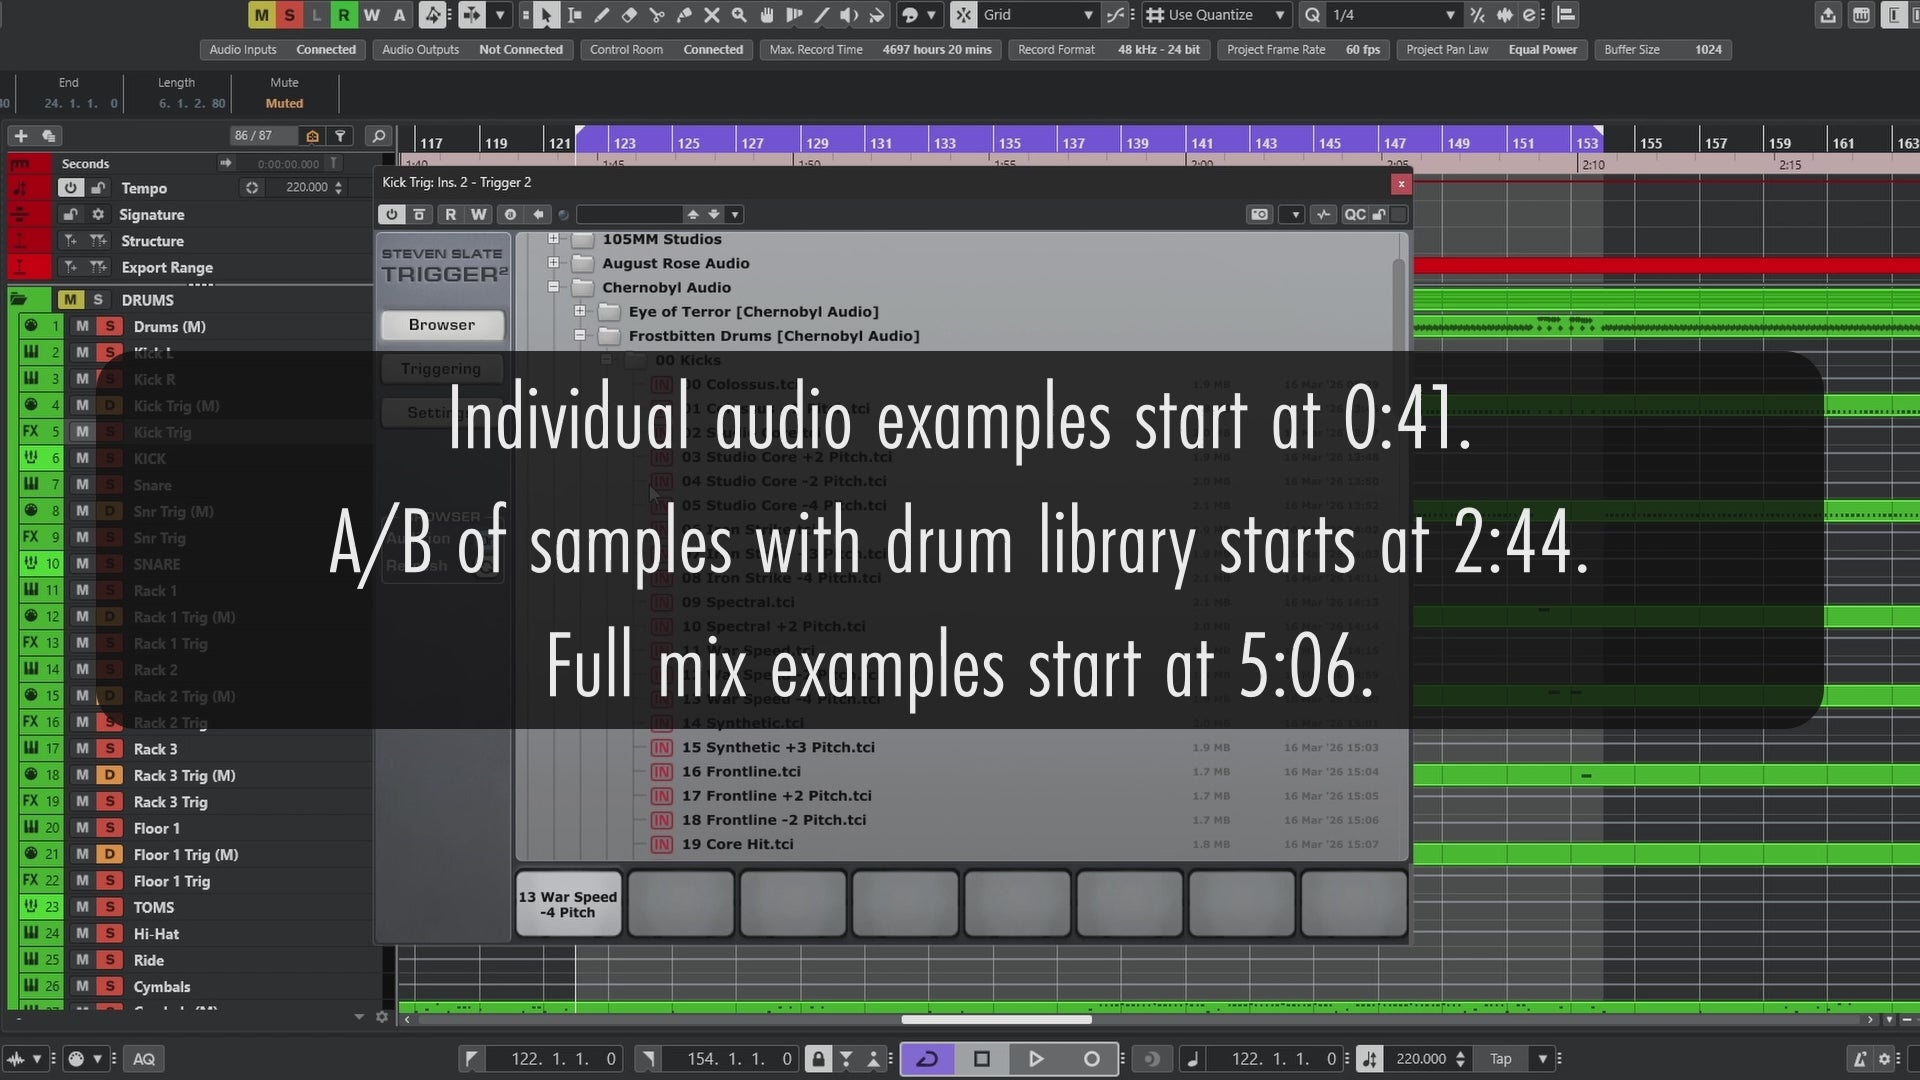Image resolution: width=1920 pixels, height=1080 pixels.
Task: Select the Erase tool
Action: [x=629, y=15]
